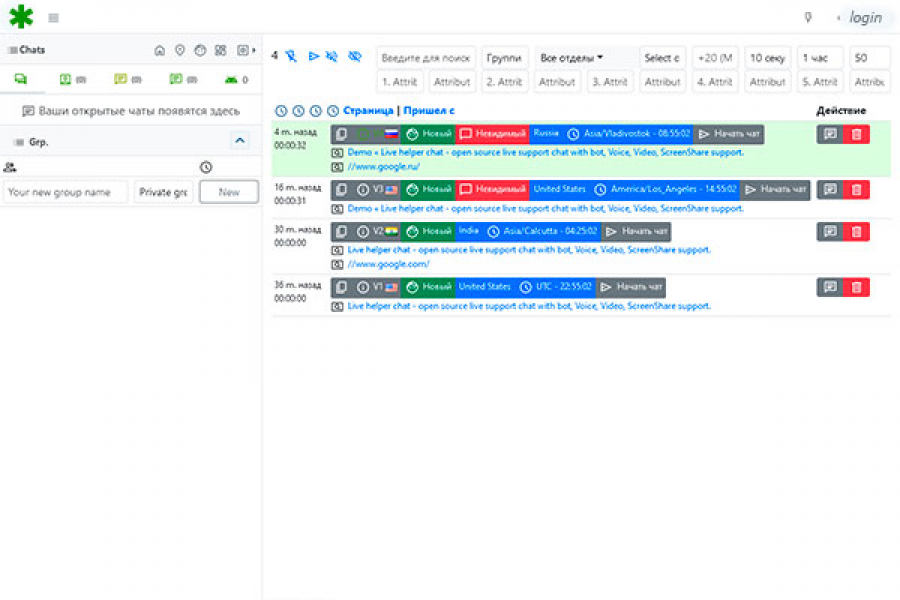The image size is (900, 600).
Task: Click the crossed-out bell icon beside the count 4
Action: pos(292,56)
